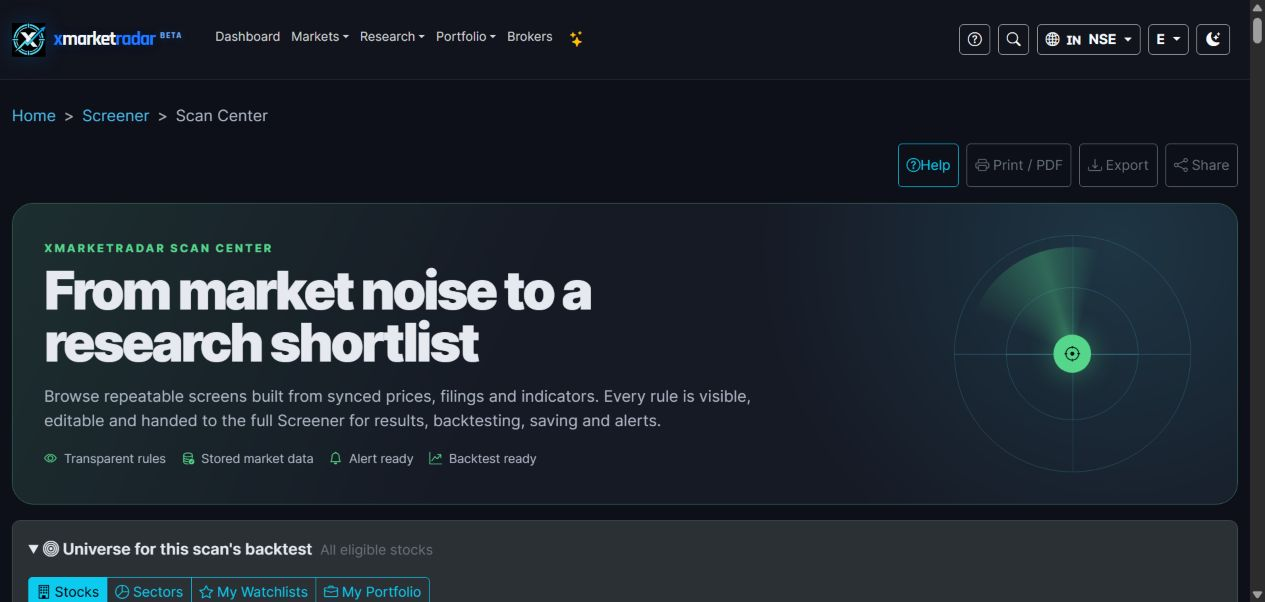
Task: Click the Backtest ready chart icon
Action: (x=435, y=459)
